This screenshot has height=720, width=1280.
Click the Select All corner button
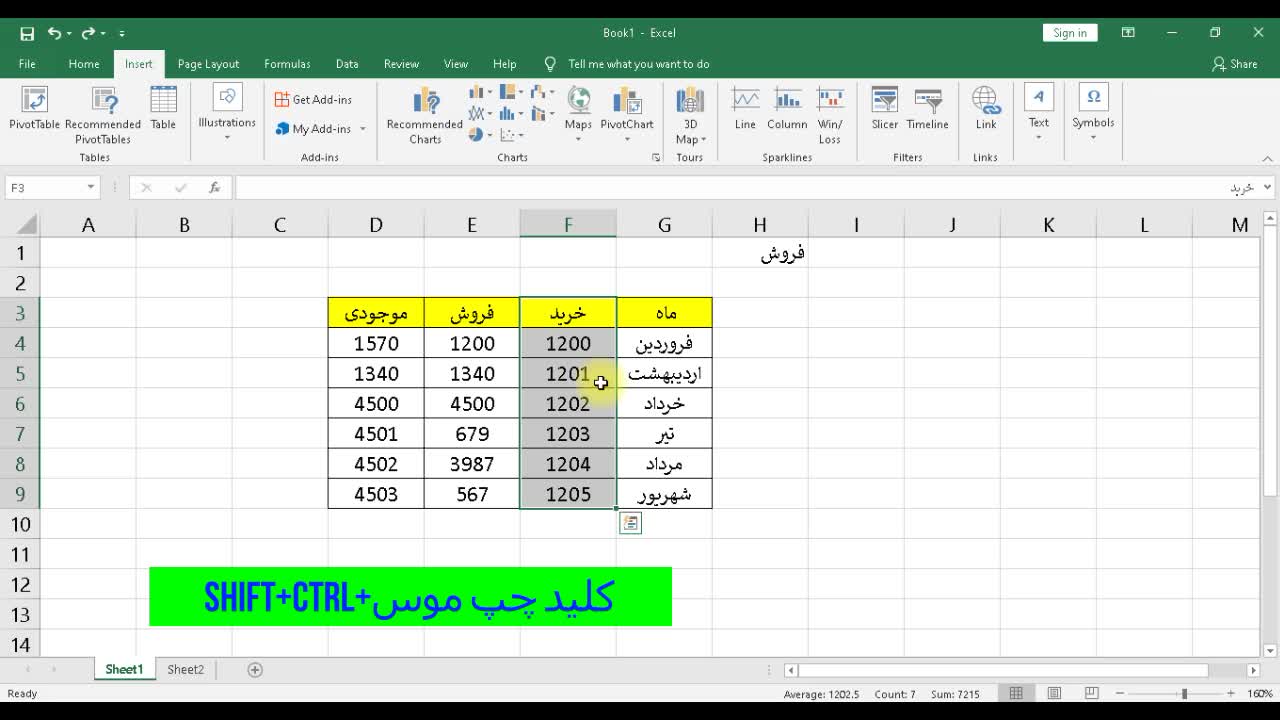click(x=26, y=225)
